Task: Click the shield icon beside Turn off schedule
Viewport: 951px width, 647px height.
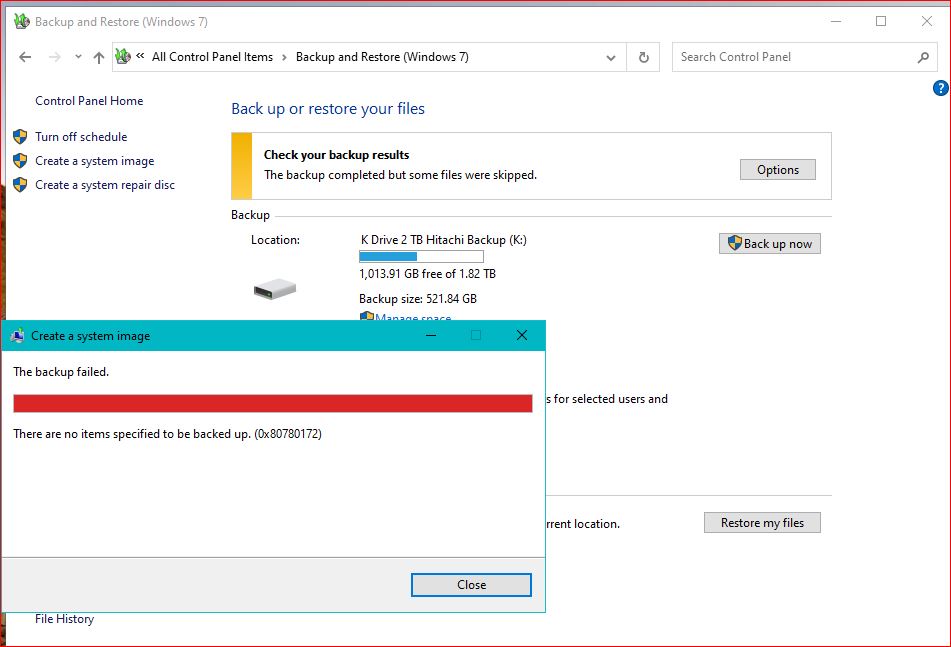Action: (20, 136)
